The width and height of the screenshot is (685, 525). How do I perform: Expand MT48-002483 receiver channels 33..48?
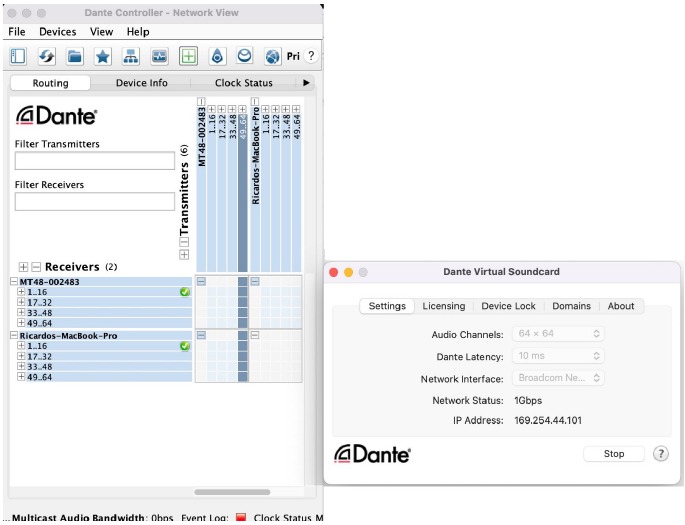pyautogui.click(x=21, y=313)
